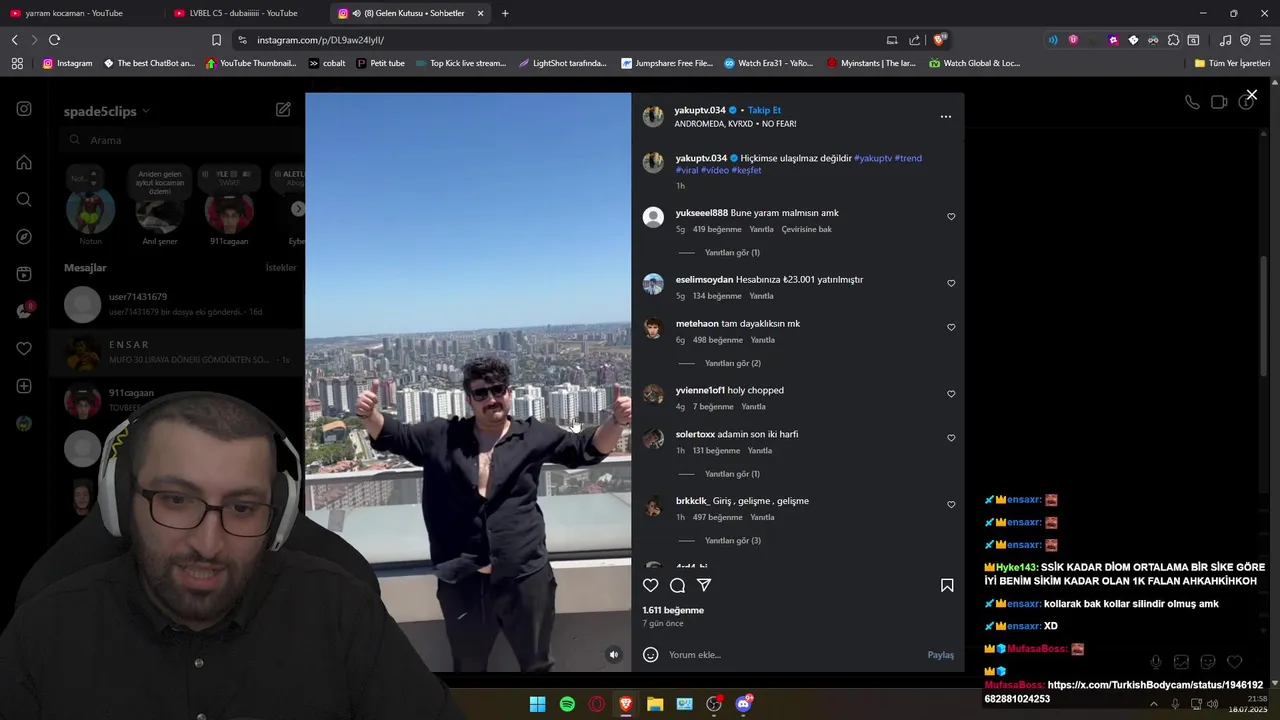
Task: Click the '1.611 beğenme' likes count
Action: tap(673, 610)
